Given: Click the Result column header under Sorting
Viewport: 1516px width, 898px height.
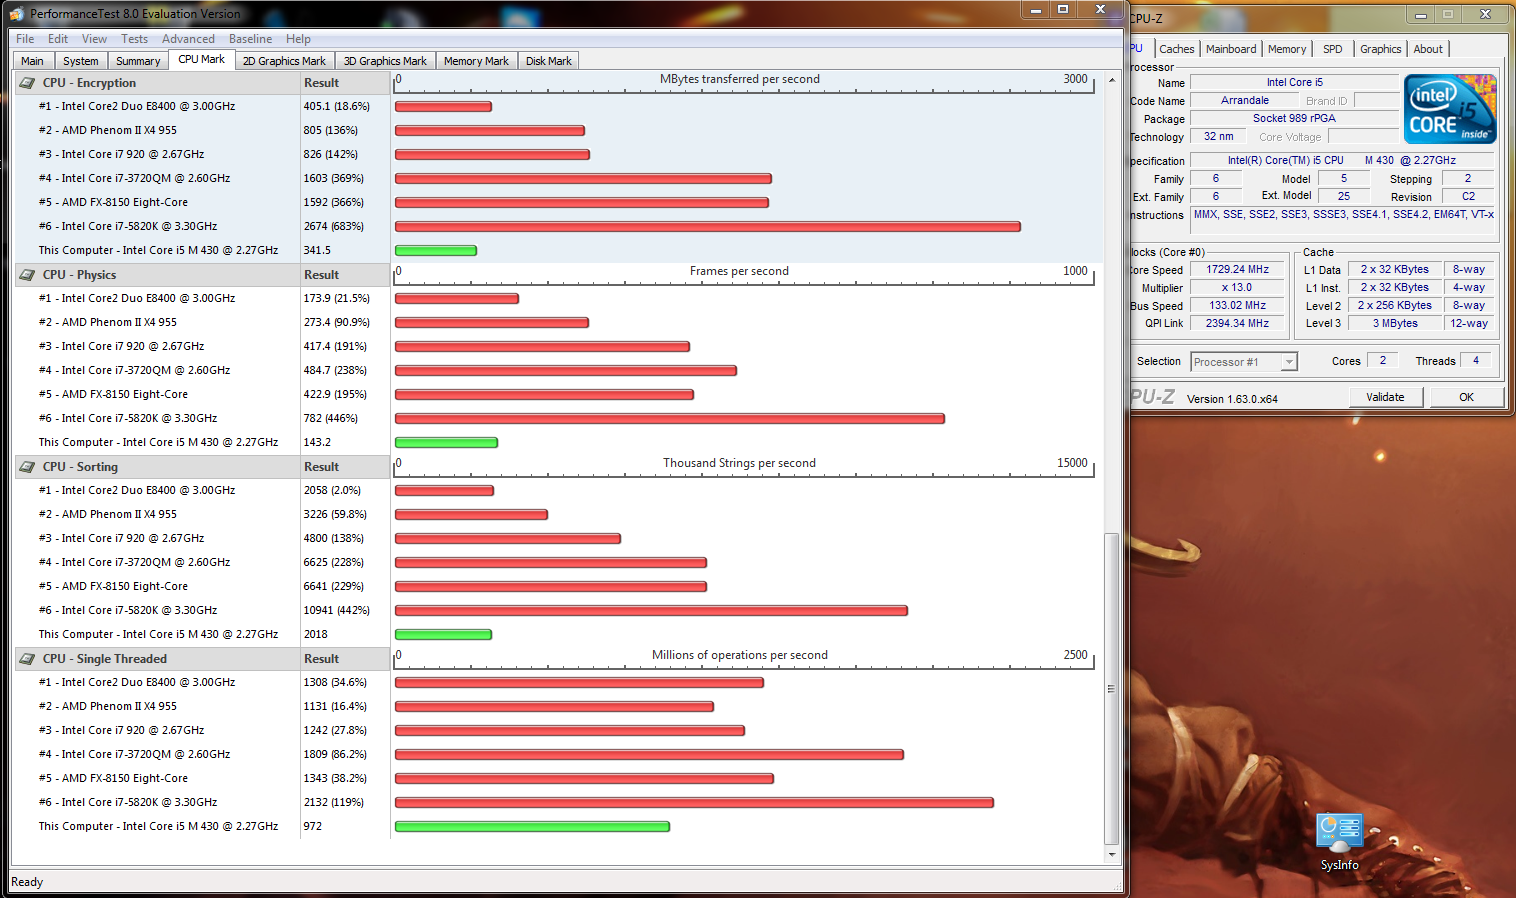Looking at the screenshot, I should 345,467.
